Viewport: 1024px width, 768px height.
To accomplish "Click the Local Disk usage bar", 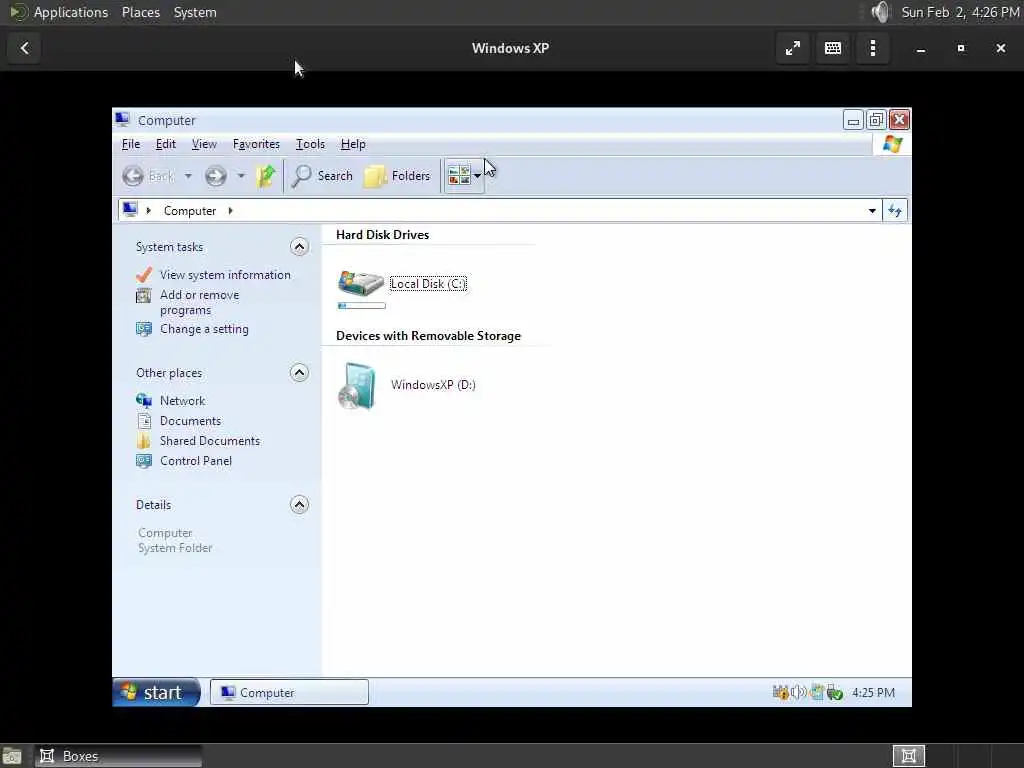I will (362, 306).
